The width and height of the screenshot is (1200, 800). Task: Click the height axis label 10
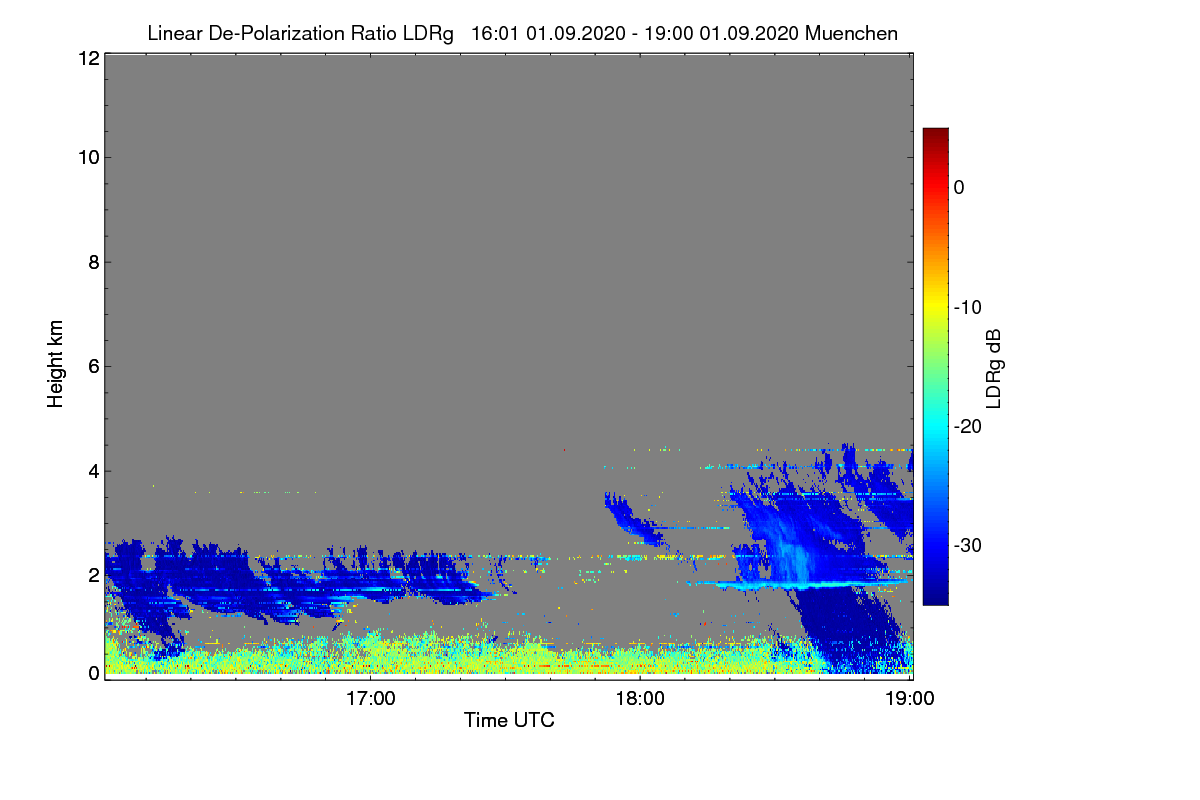coord(88,157)
